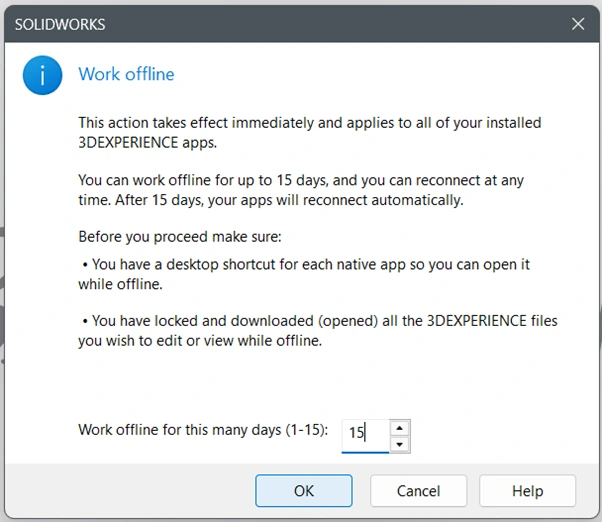This screenshot has width=602, height=522.
Task: Confirm working offline with OK
Action: [x=304, y=491]
